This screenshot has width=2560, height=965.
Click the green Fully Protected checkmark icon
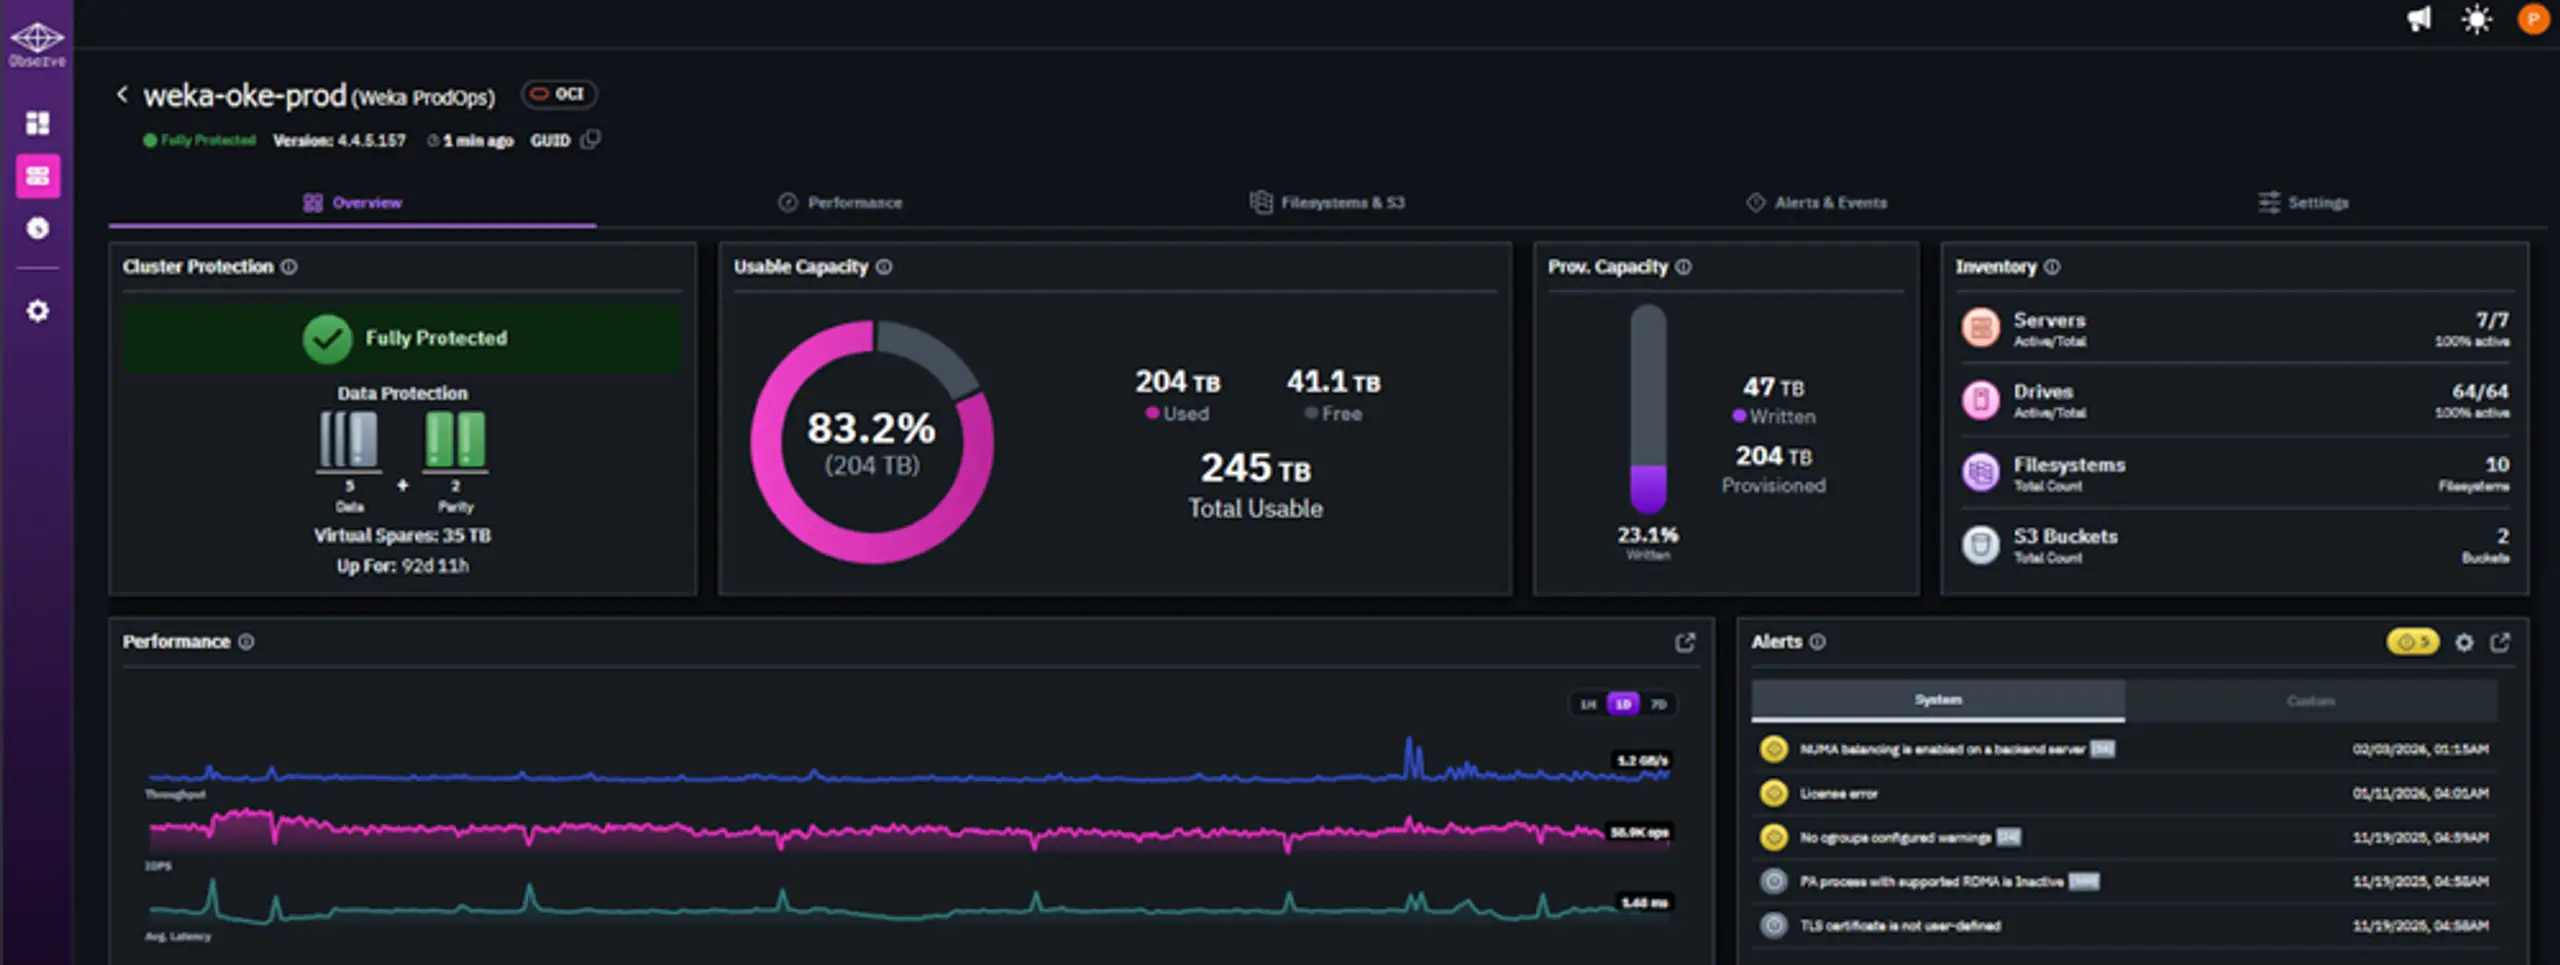click(327, 339)
